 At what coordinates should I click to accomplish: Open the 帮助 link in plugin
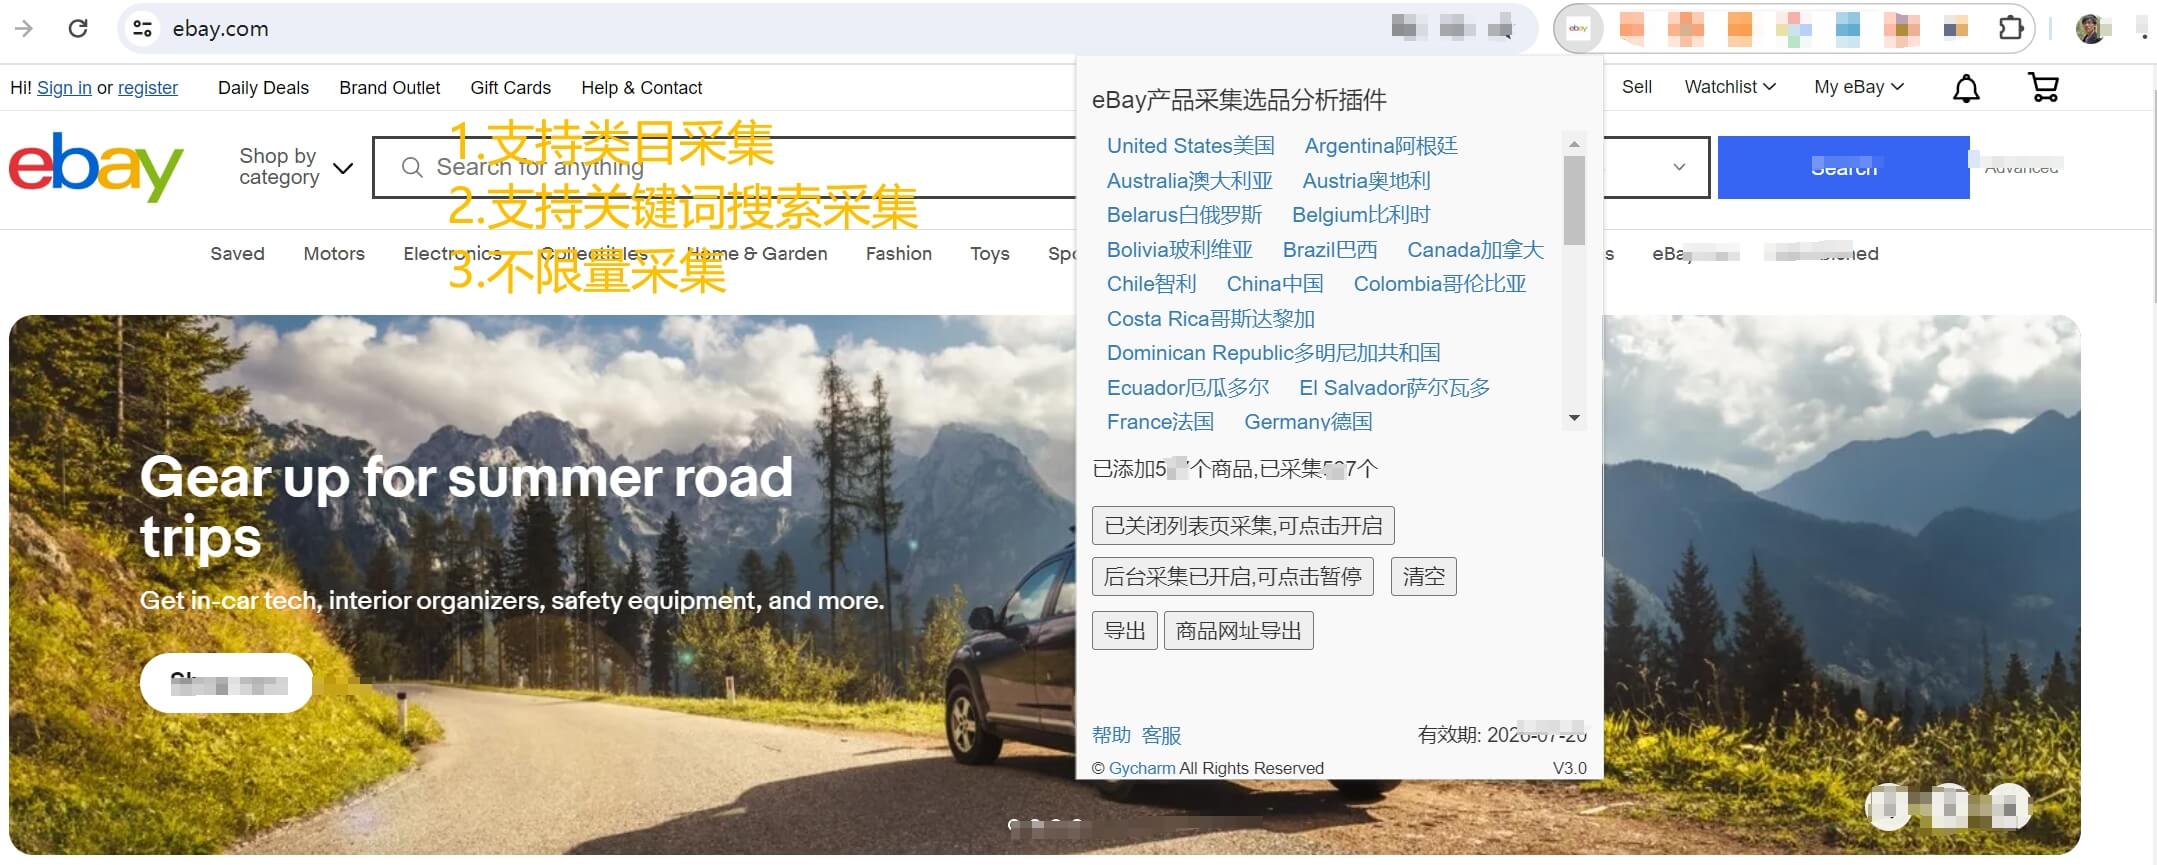pos(1111,735)
